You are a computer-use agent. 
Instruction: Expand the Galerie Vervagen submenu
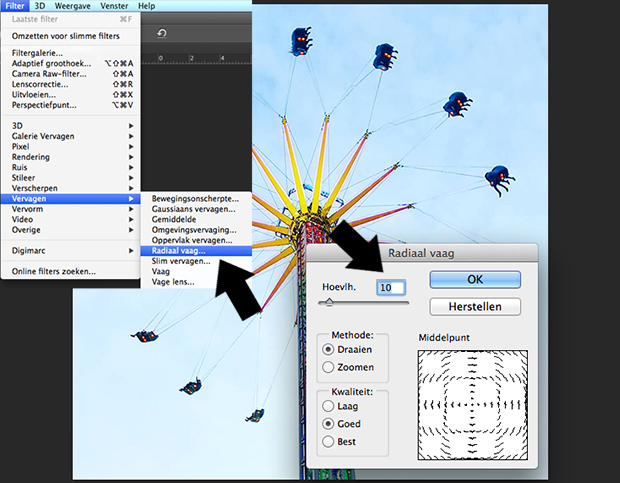[70, 136]
